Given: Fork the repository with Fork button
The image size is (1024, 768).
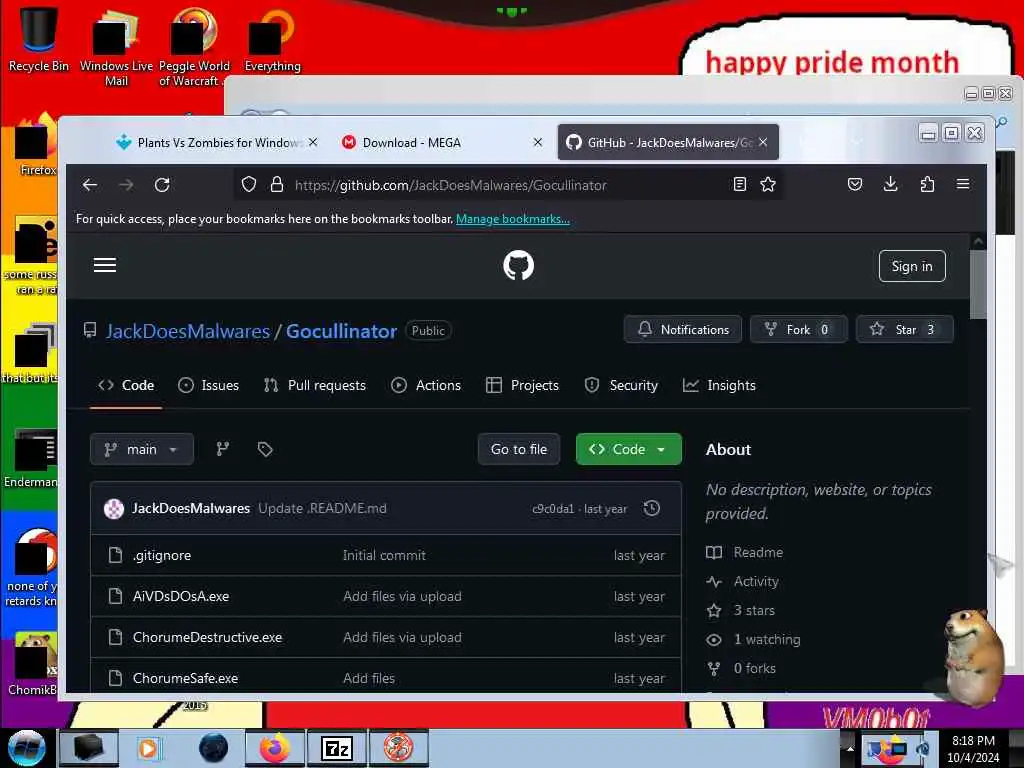Looking at the screenshot, I should click(798, 330).
